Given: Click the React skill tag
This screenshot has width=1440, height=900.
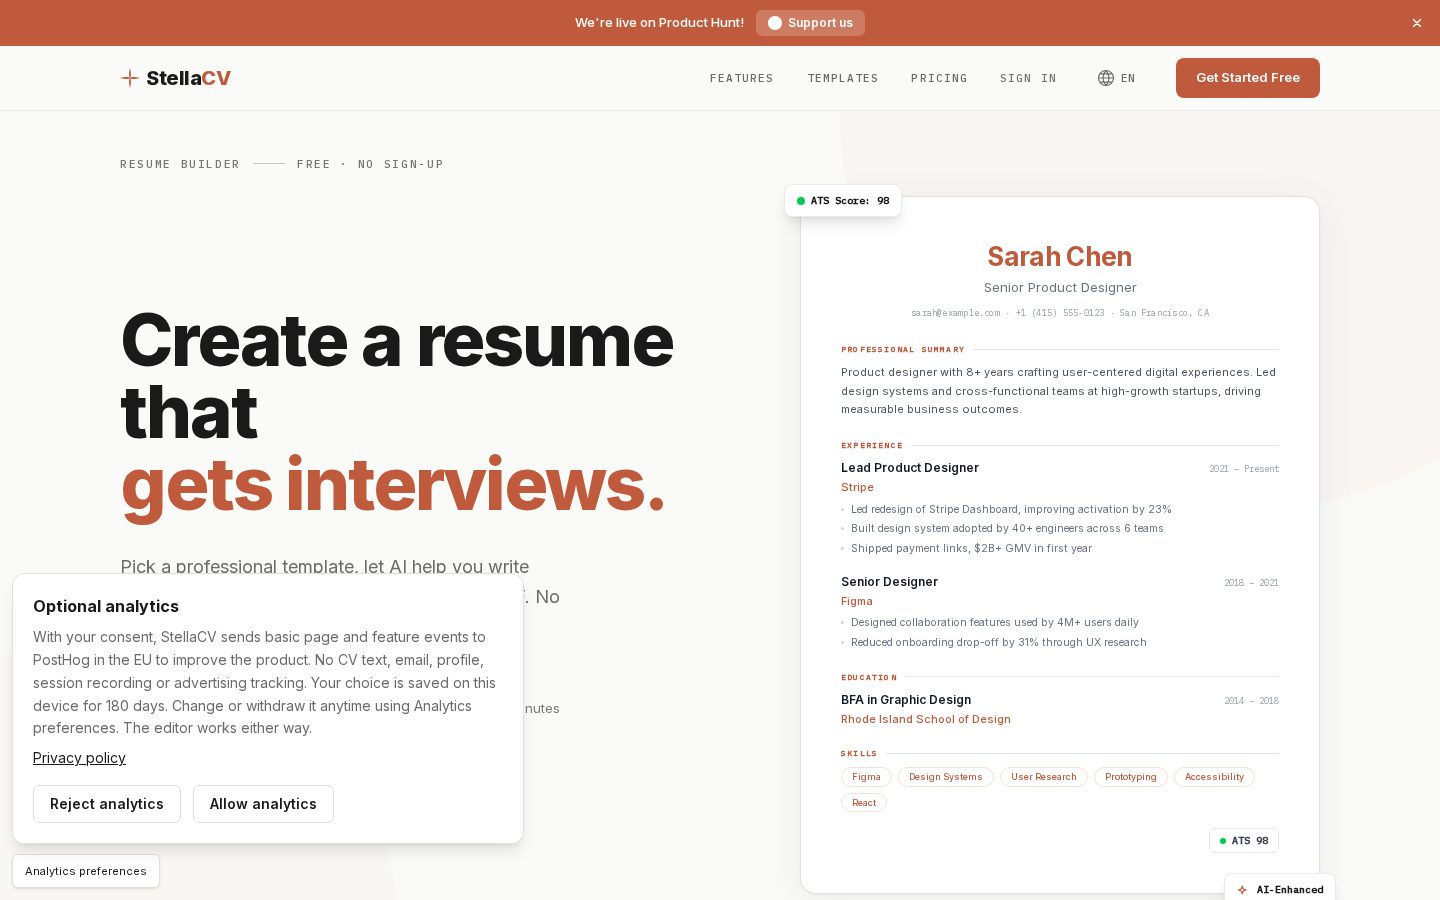Looking at the screenshot, I should tap(864, 803).
